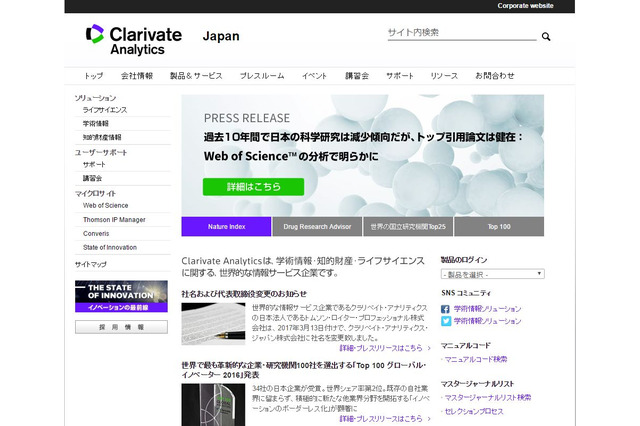Open 社名および代表取締役変更のお知らせ headline

pos(244,294)
